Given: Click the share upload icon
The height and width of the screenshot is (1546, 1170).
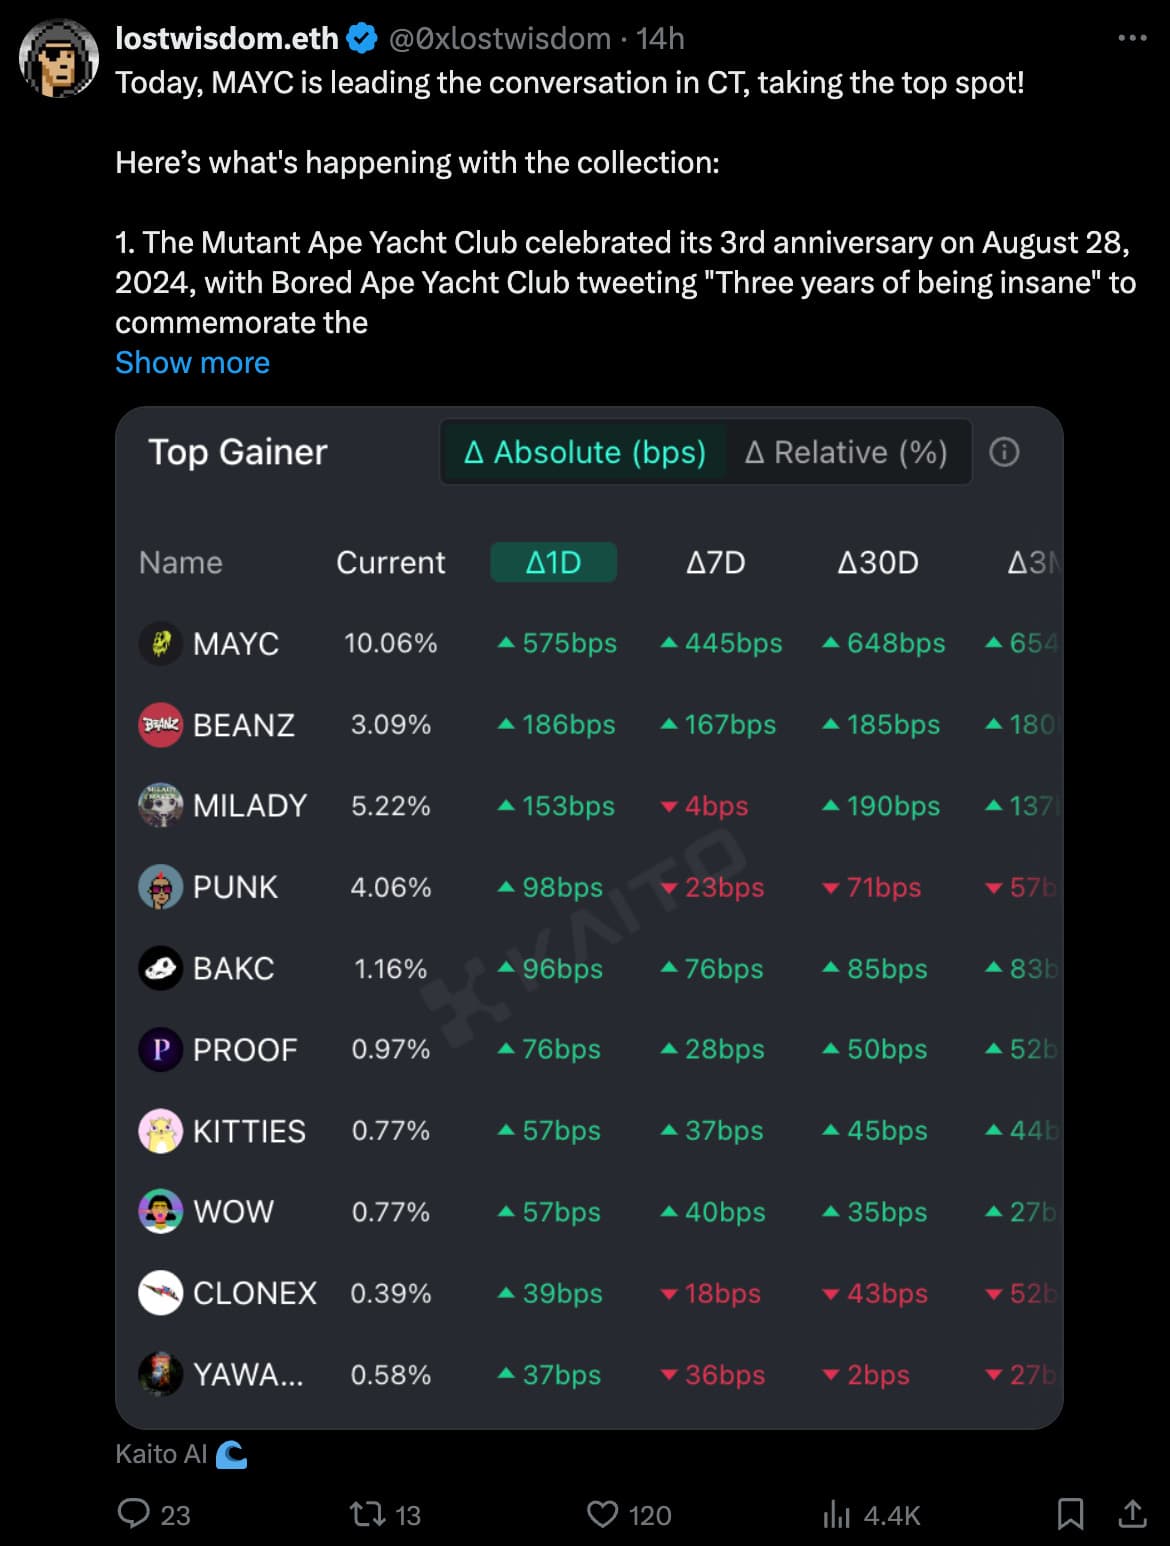Looking at the screenshot, I should point(1132,1514).
